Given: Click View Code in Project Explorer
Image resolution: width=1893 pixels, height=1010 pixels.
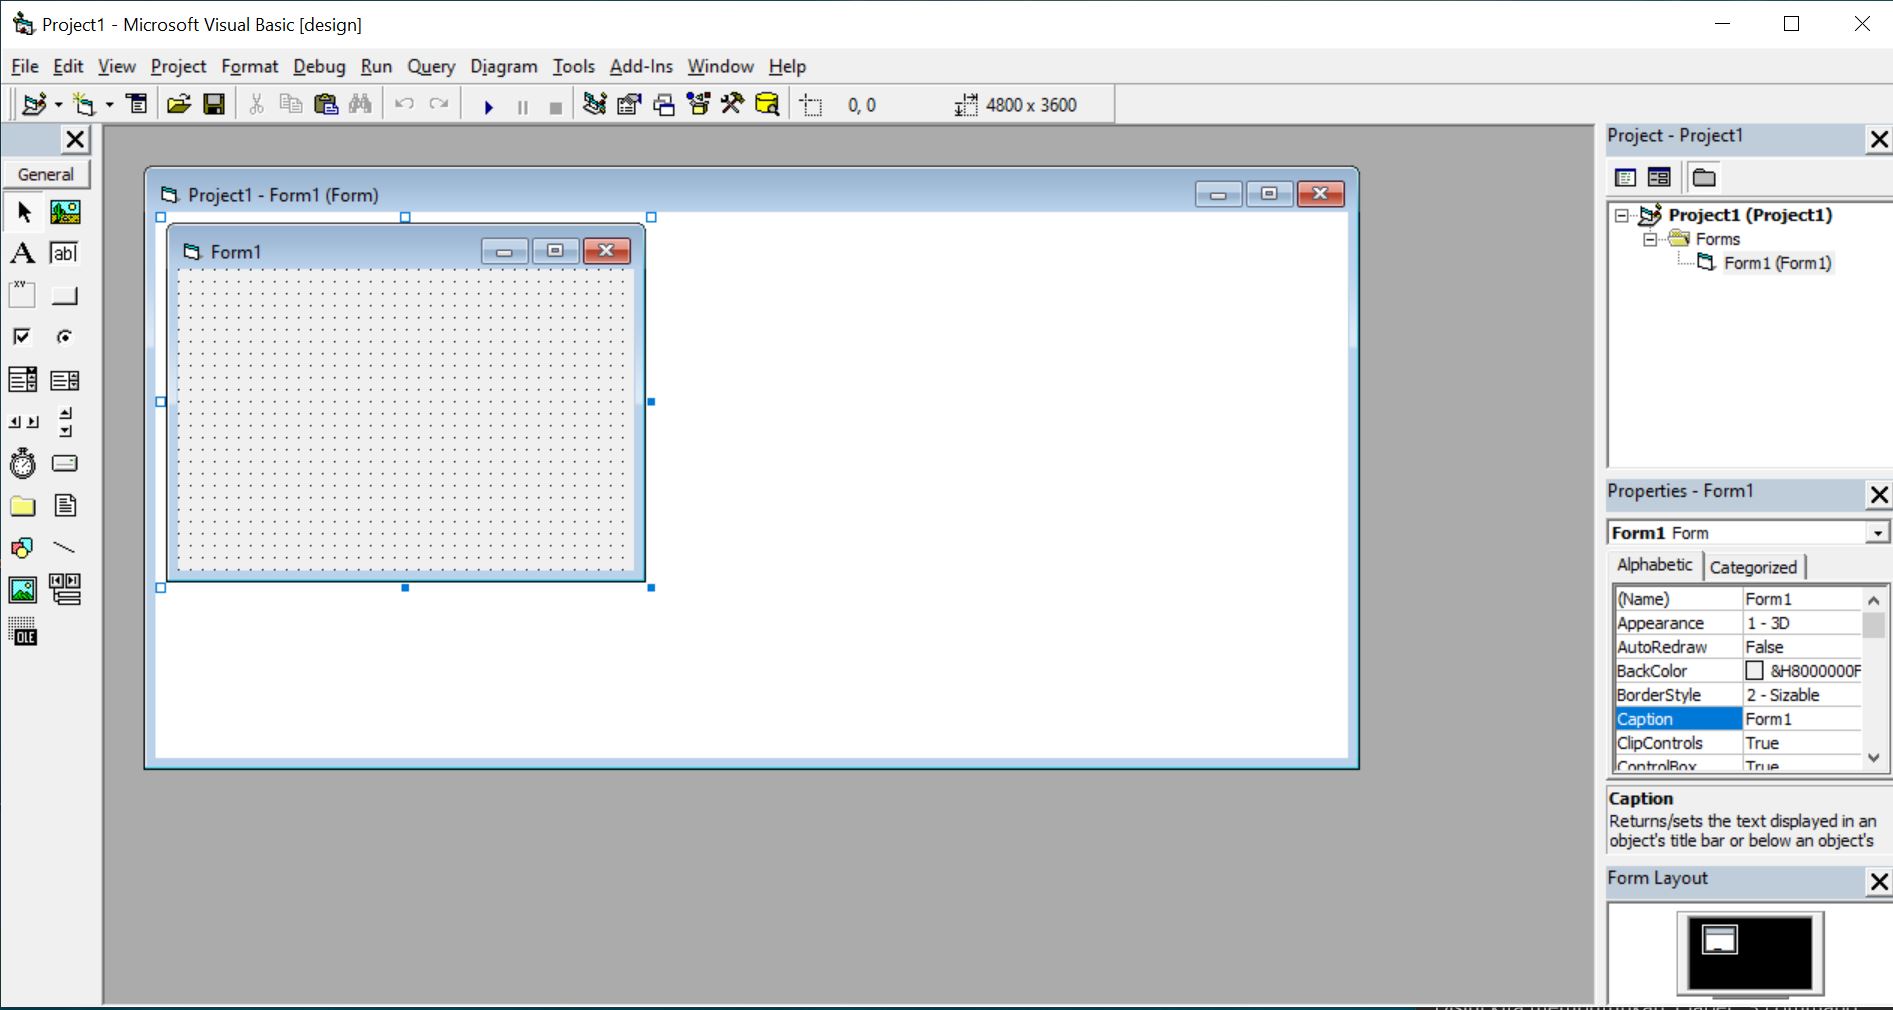Looking at the screenshot, I should [1625, 177].
